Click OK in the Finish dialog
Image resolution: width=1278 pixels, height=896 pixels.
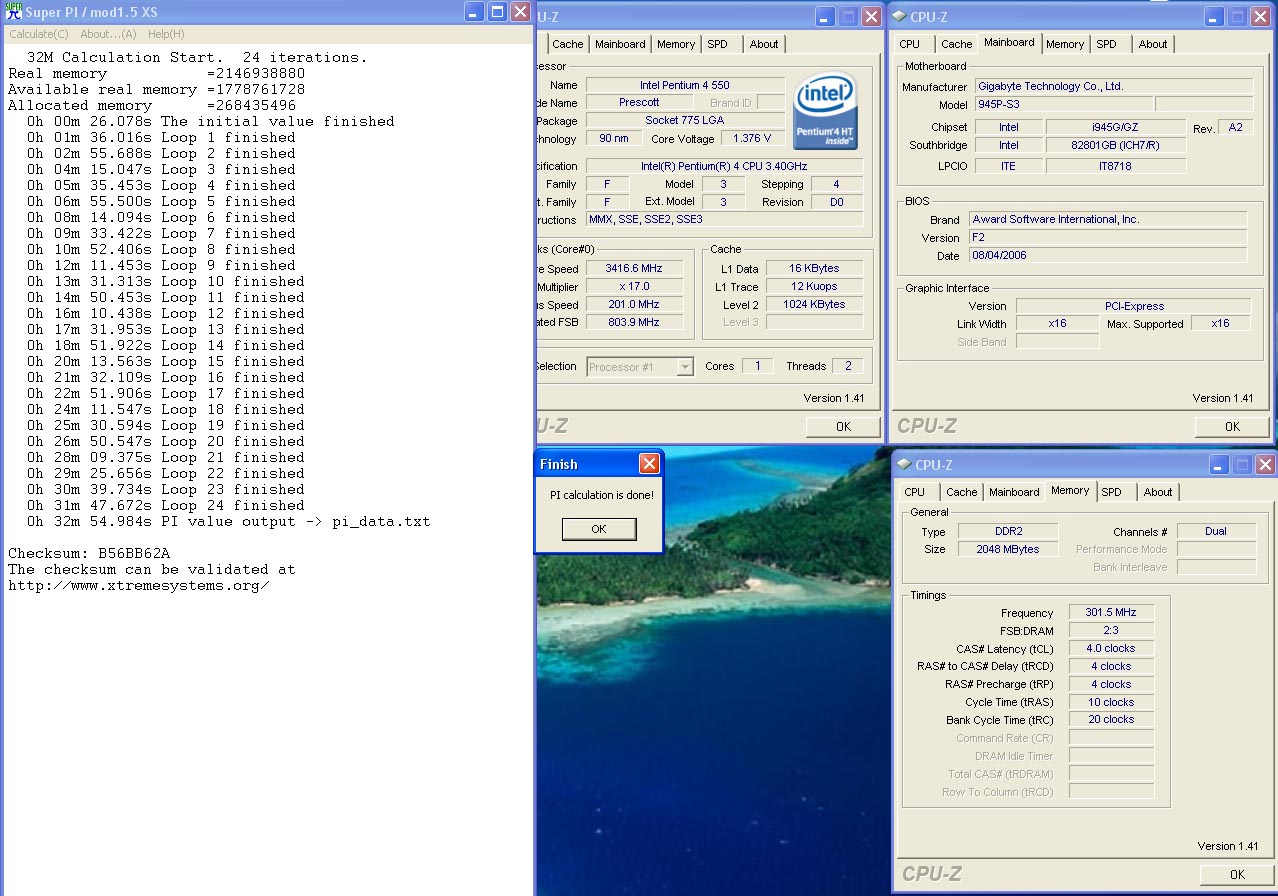[x=599, y=529]
